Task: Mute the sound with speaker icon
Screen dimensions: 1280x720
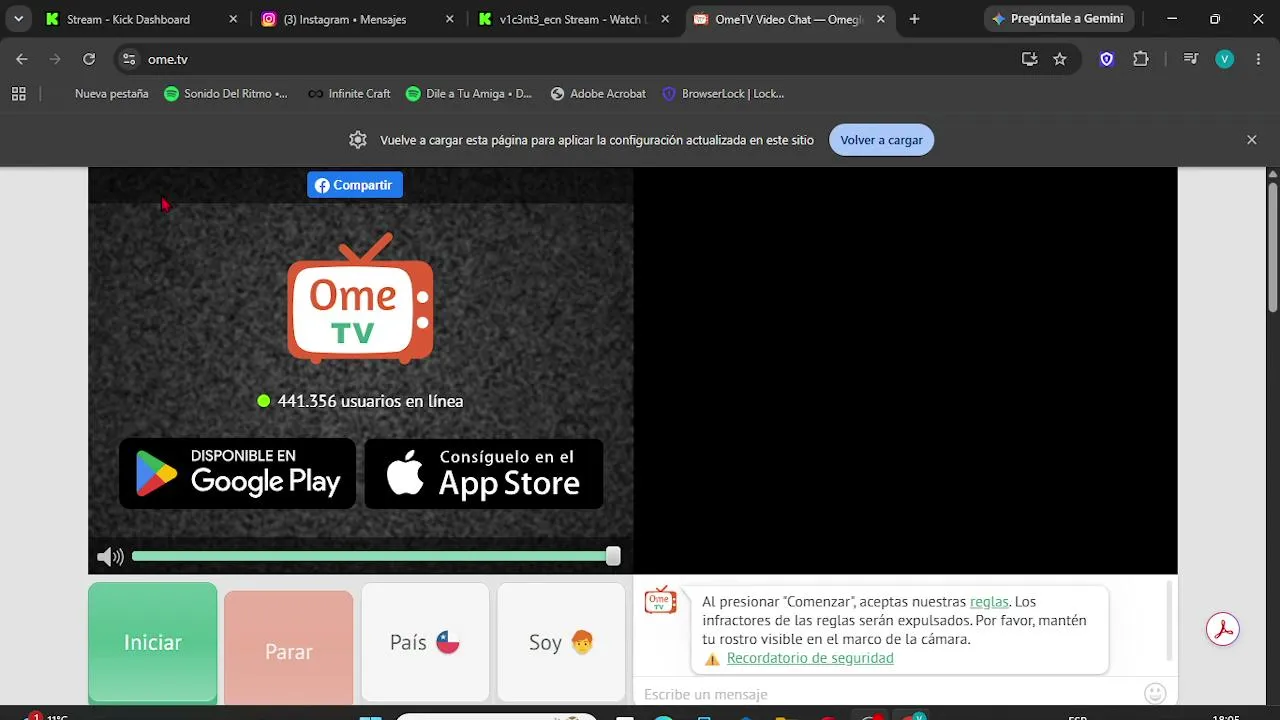Action: tap(110, 557)
